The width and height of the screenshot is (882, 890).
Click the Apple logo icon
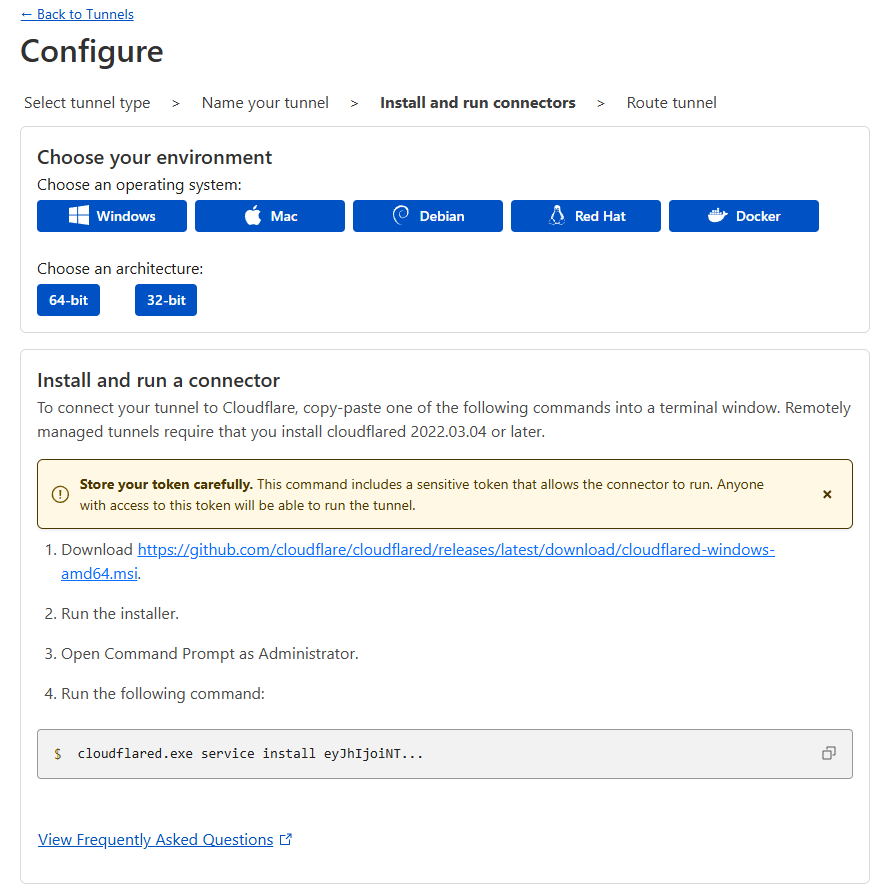tap(253, 216)
